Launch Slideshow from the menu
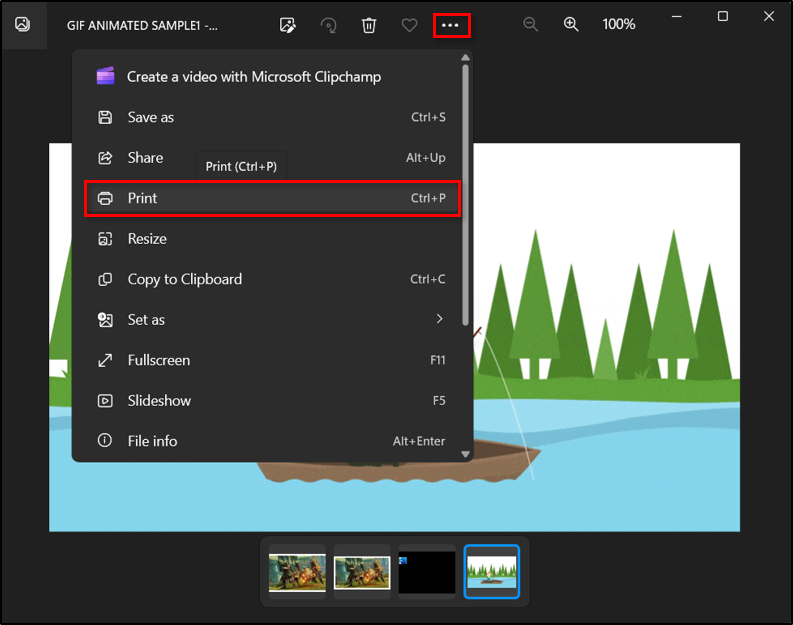Screen dimensions: 793x625 tap(272, 400)
